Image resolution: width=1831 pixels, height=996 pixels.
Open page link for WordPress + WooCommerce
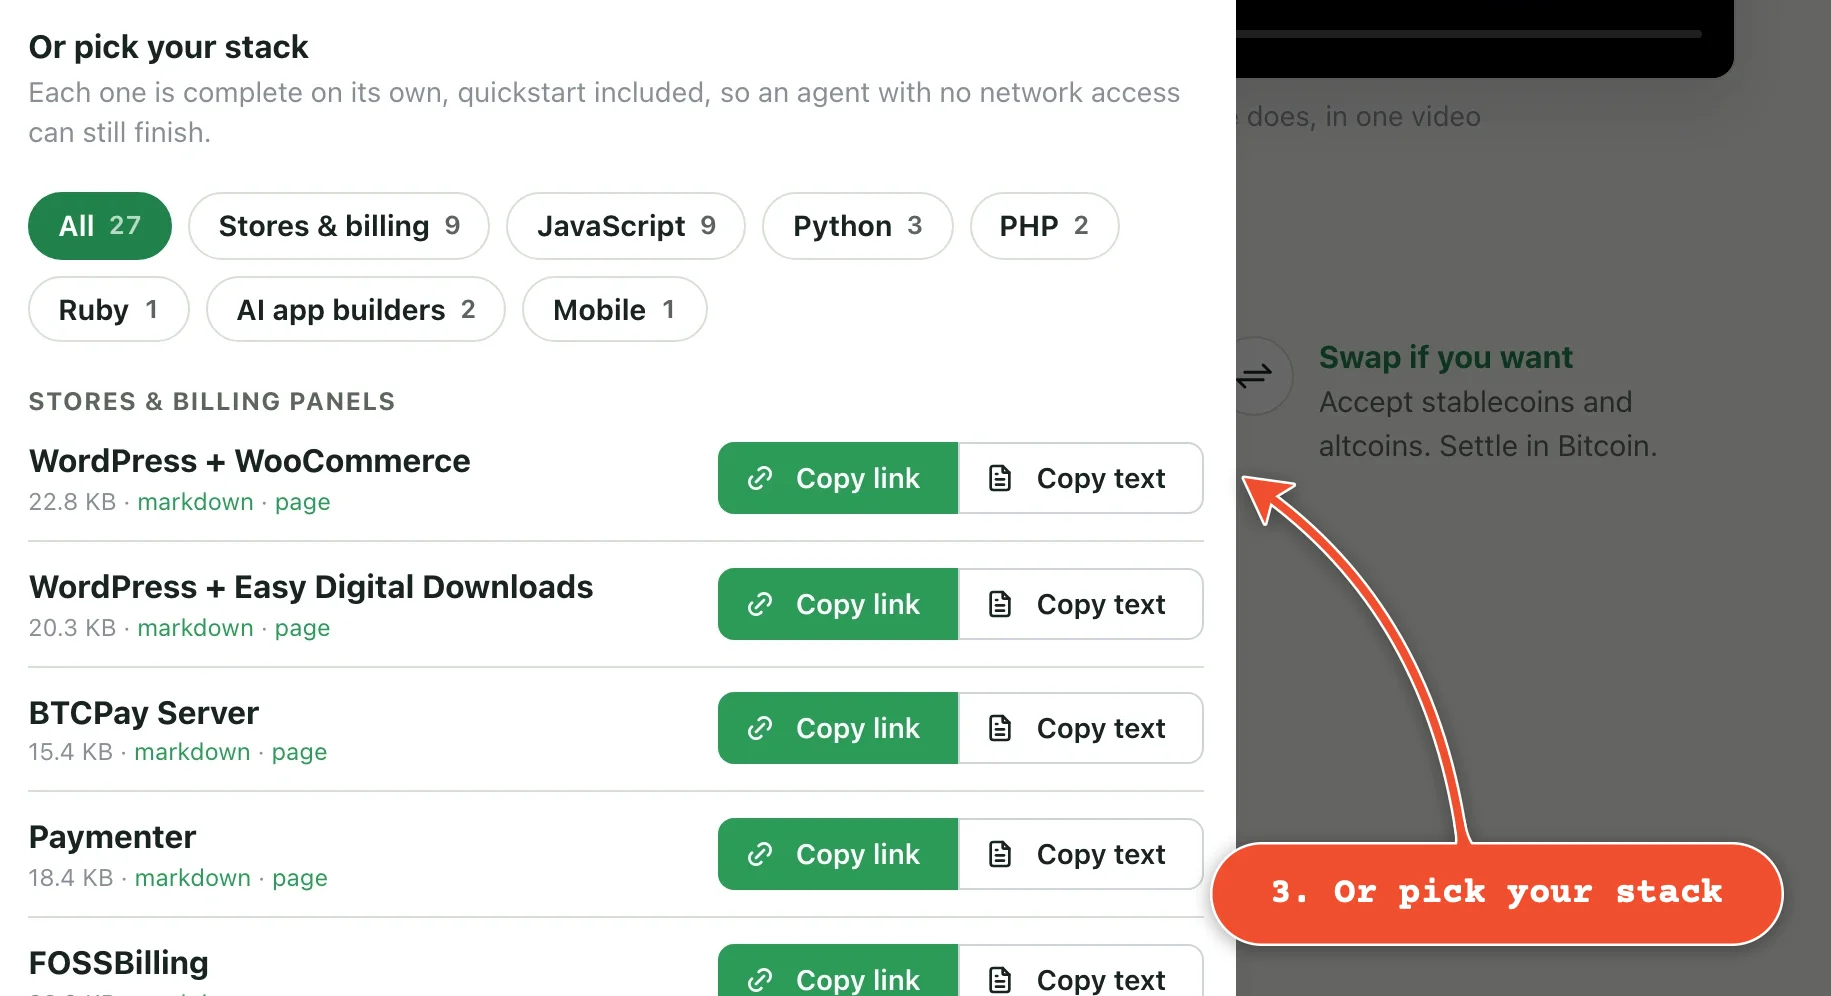303,502
